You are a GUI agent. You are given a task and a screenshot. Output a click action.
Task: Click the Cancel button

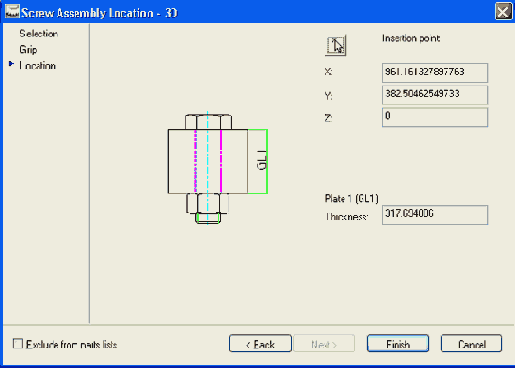point(471,343)
